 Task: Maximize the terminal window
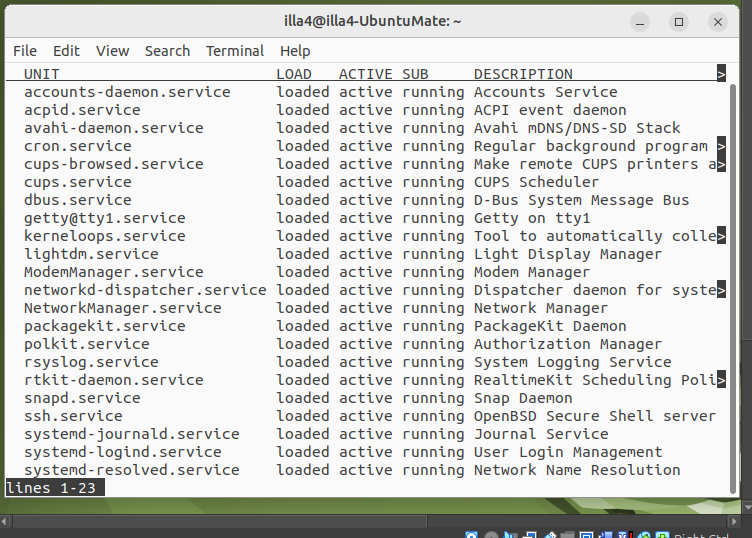(679, 21)
